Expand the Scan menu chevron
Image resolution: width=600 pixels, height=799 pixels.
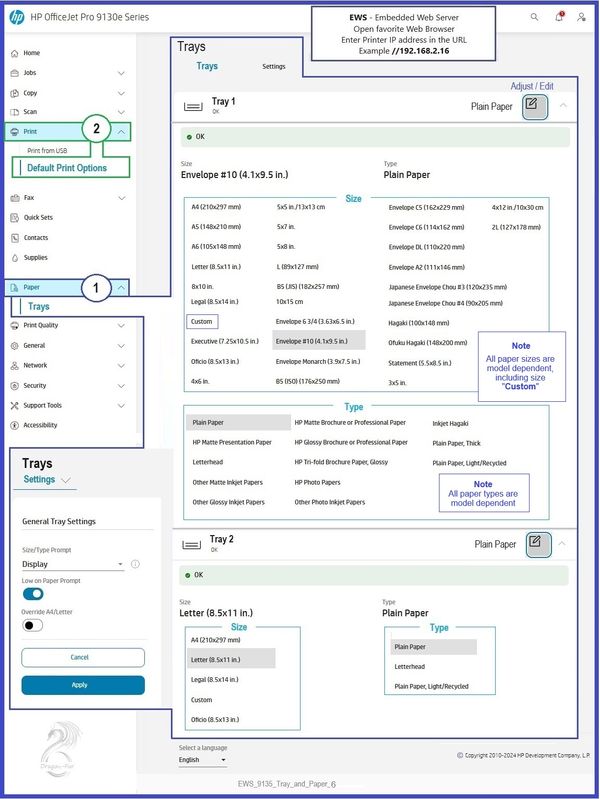pos(121,112)
